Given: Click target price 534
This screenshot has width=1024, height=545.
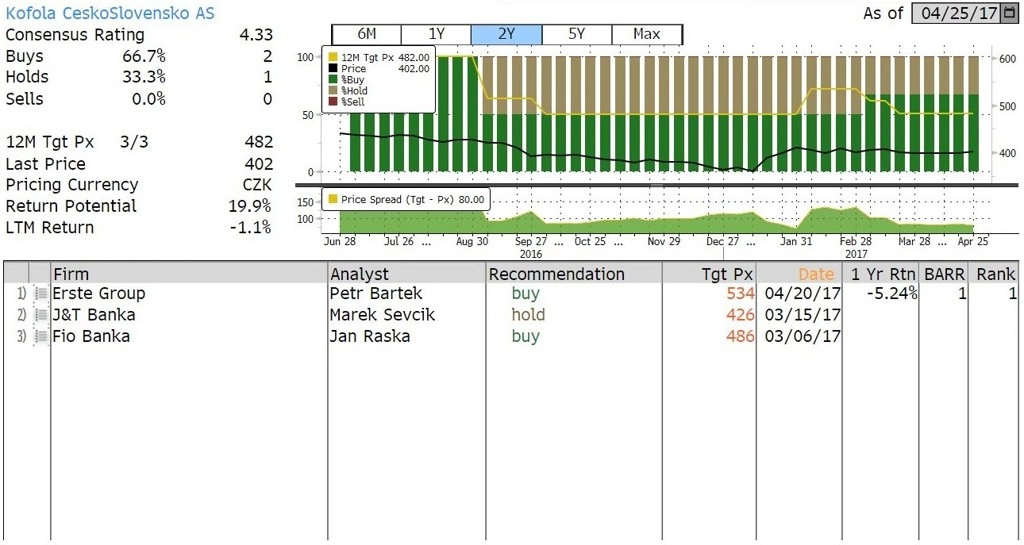Looking at the screenshot, I should click(740, 294).
